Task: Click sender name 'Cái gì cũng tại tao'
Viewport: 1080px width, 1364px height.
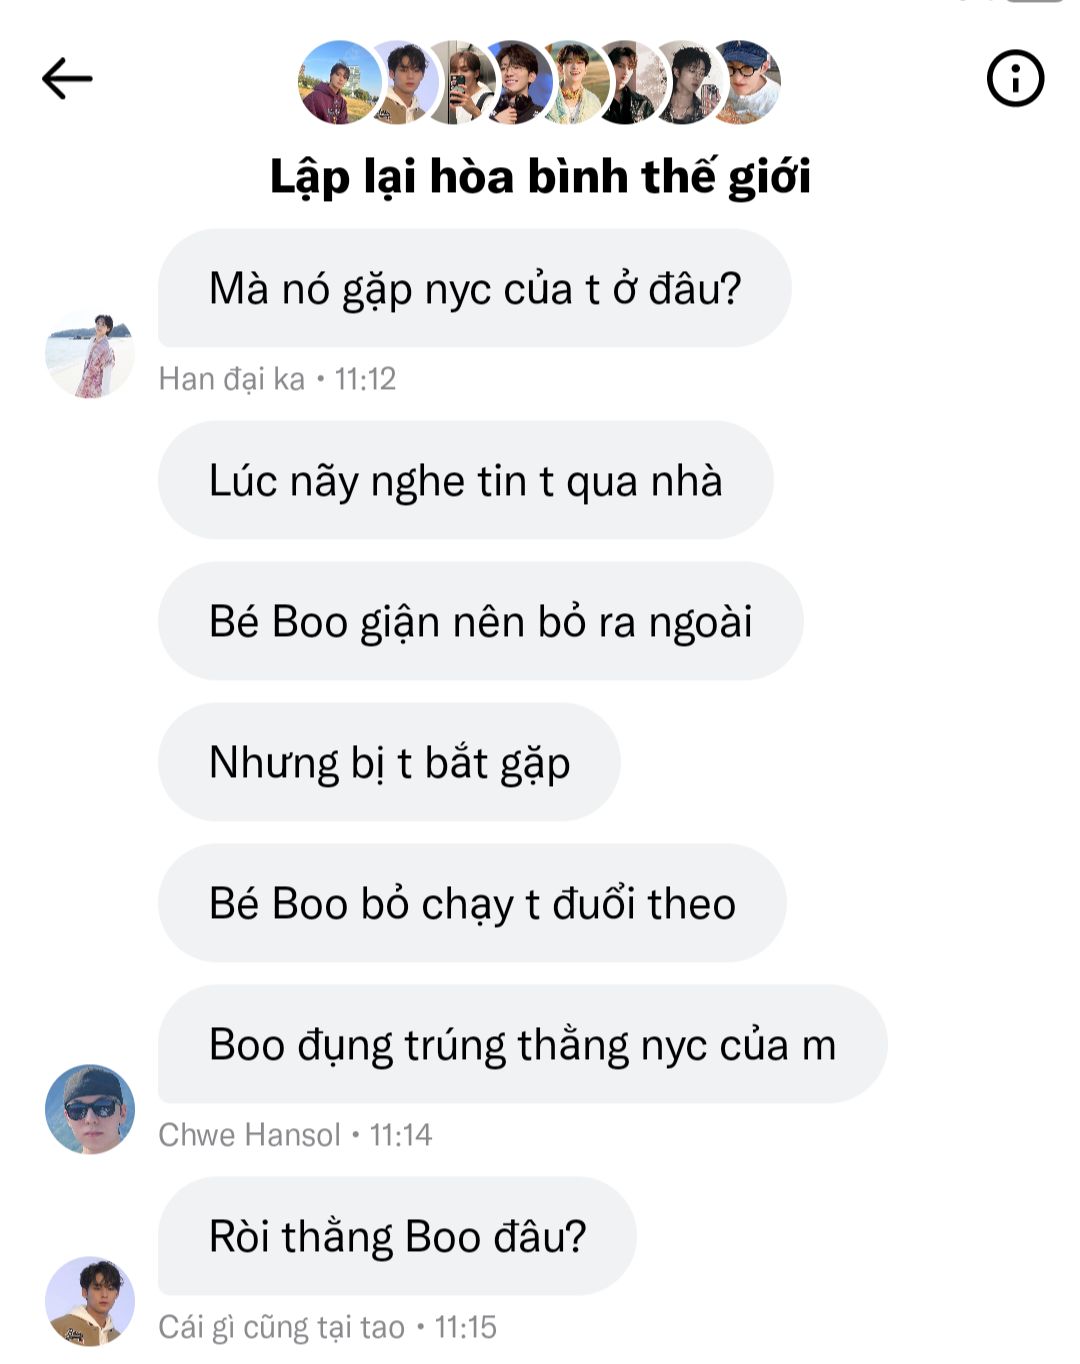Action: pyautogui.click(x=282, y=1327)
